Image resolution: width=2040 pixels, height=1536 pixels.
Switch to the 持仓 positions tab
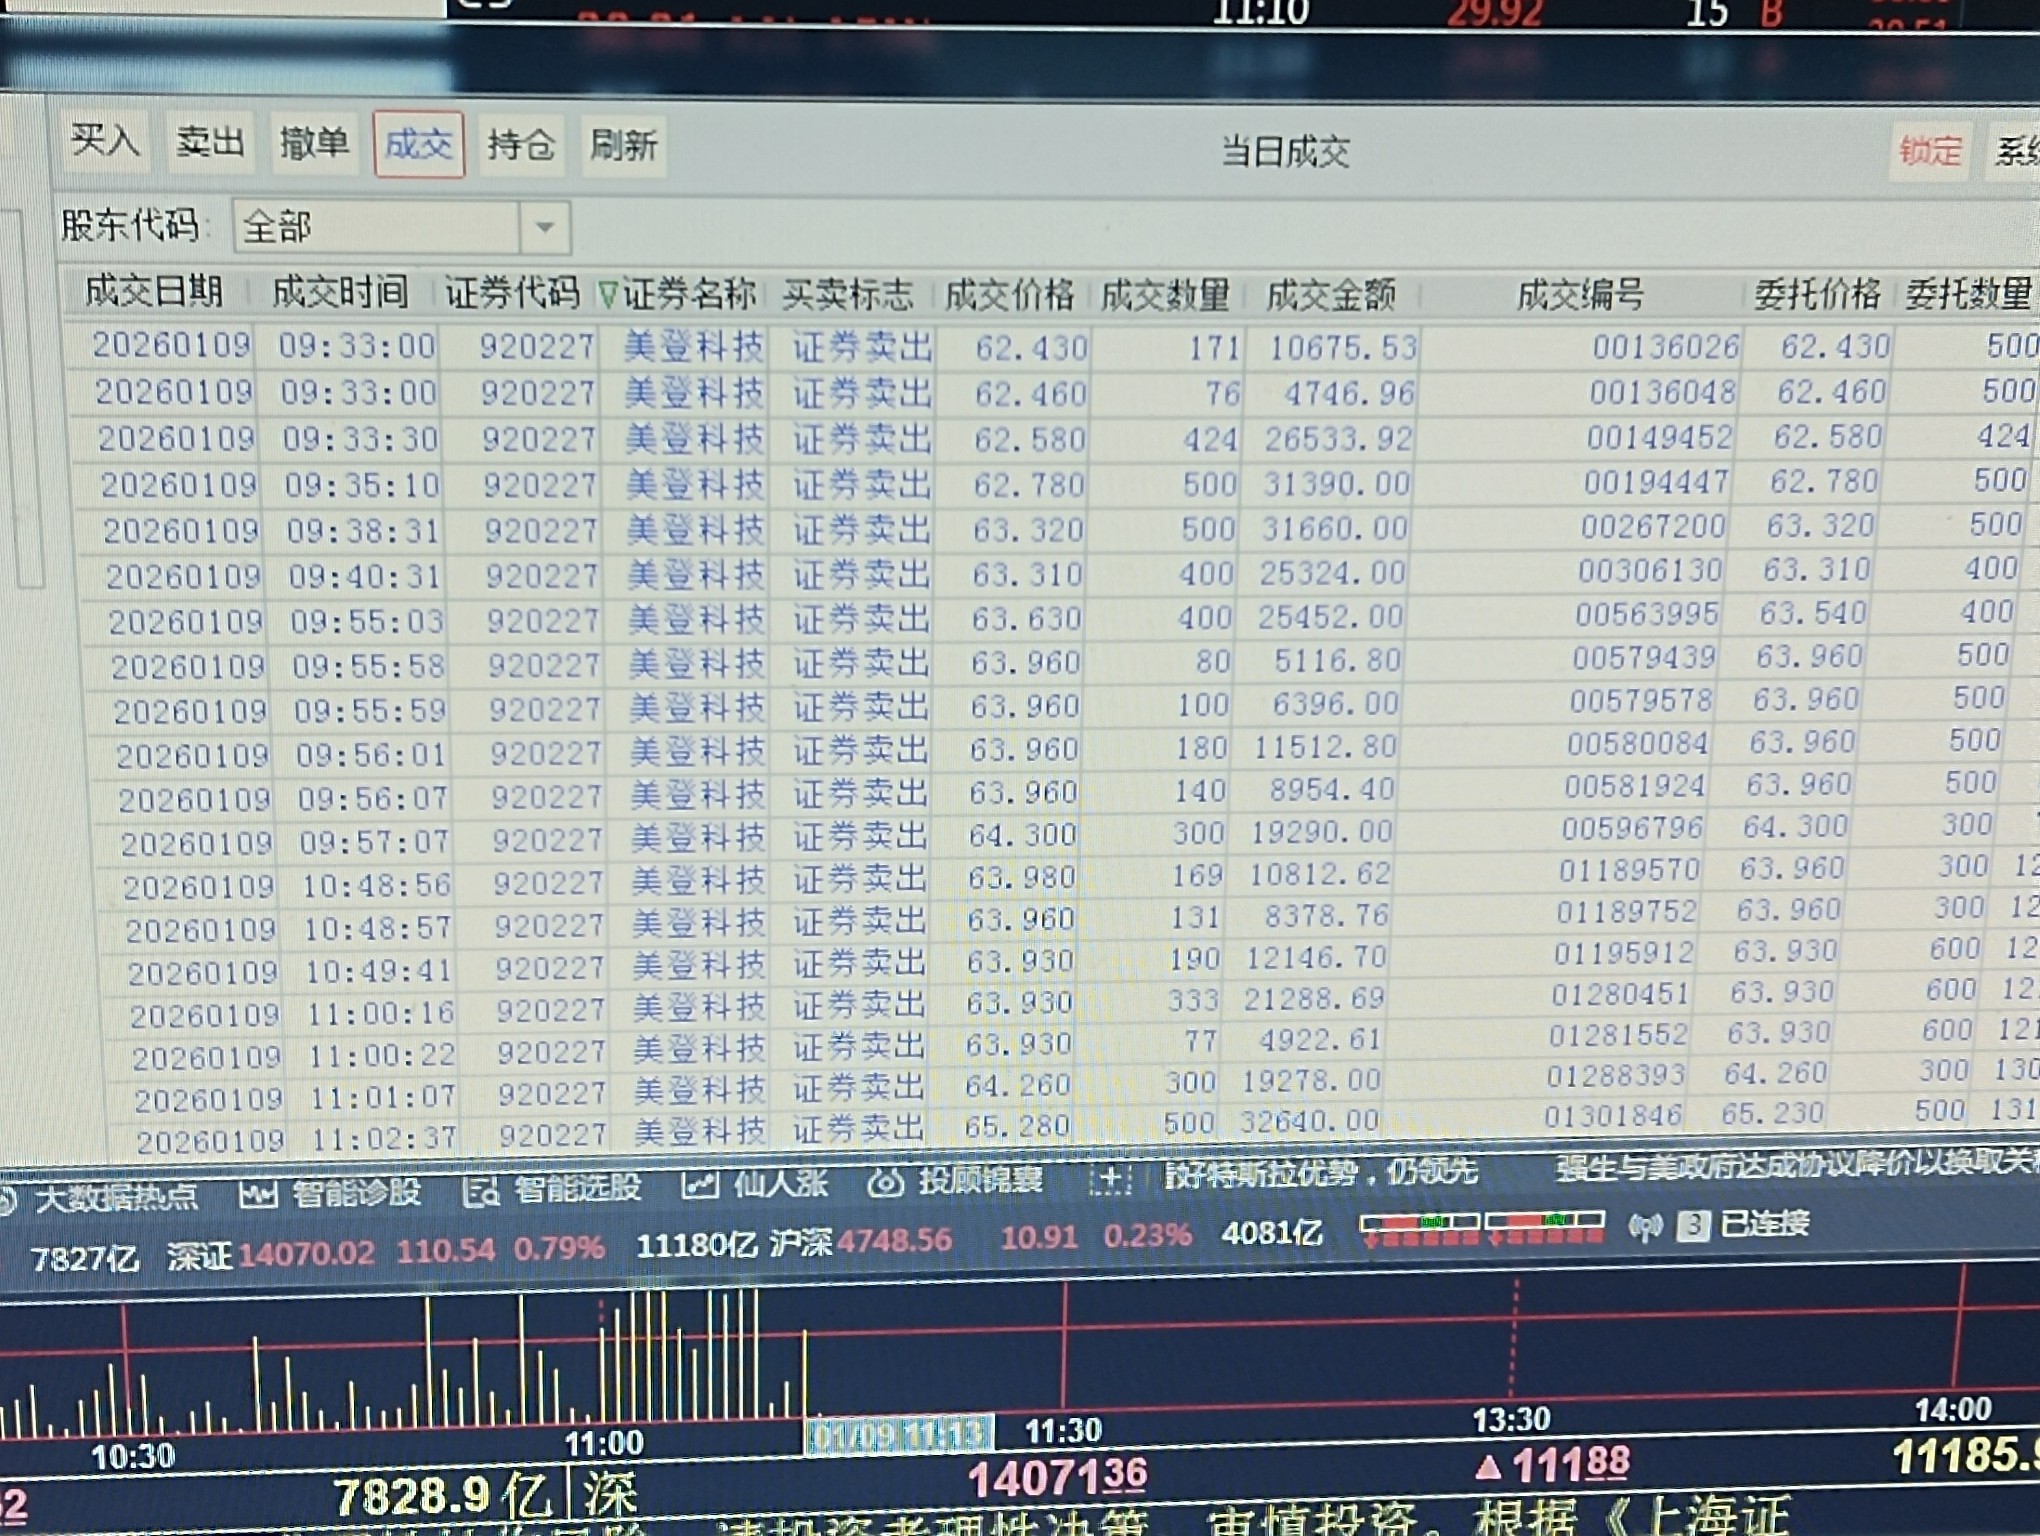click(521, 146)
